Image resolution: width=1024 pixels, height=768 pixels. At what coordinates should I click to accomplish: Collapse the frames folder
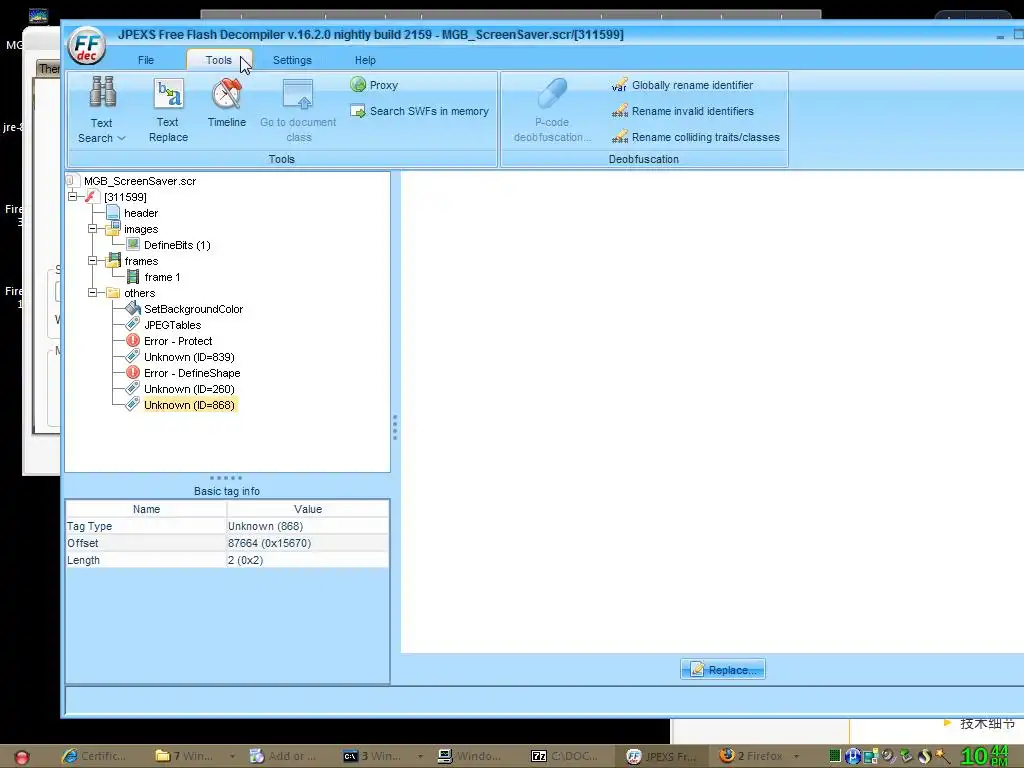click(x=93, y=261)
